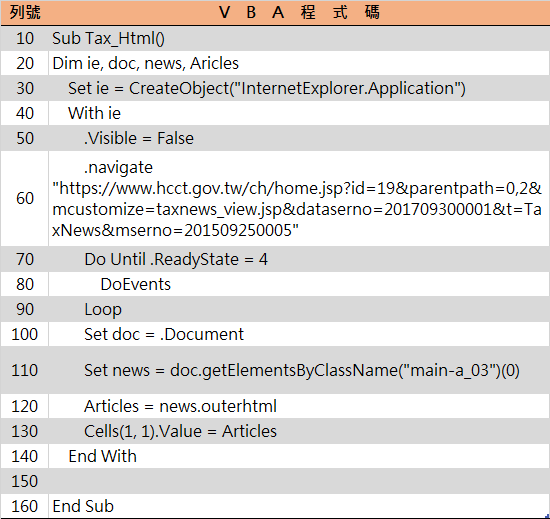Click the With ie code cell
The height and width of the screenshot is (519, 550).
tap(299, 113)
